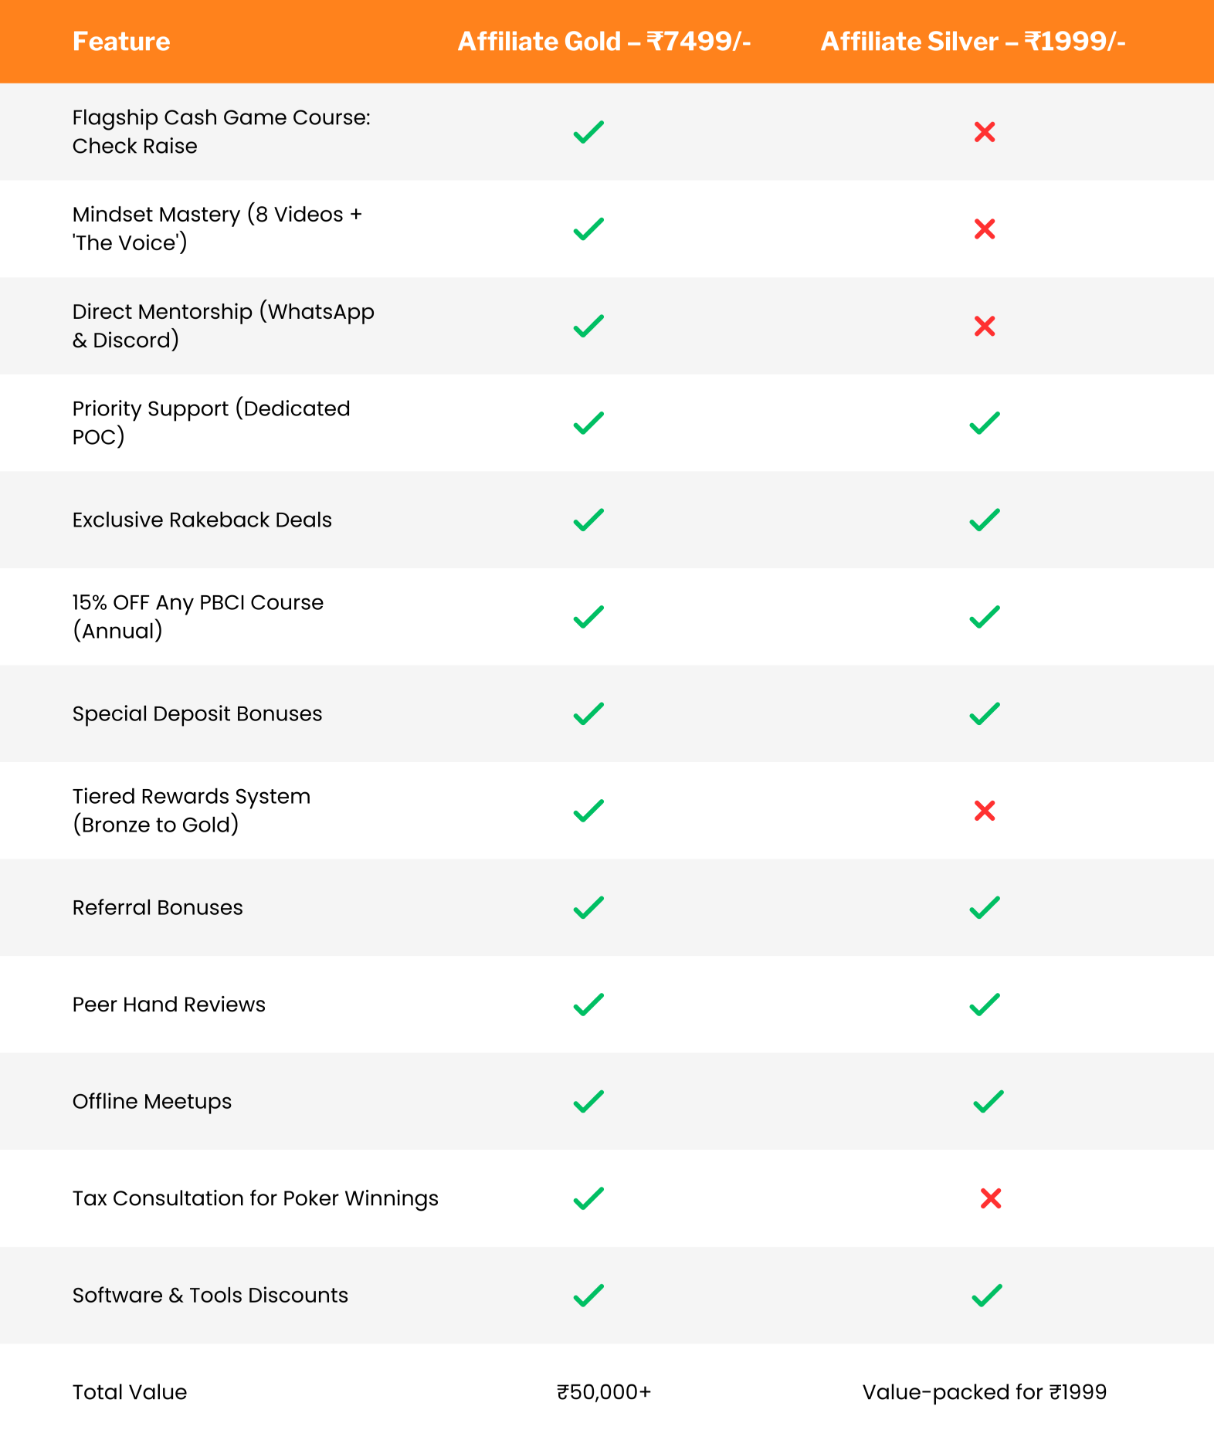Click the Tax Consultation for Poker Winnings text
1214x1440 pixels.
coord(255,1198)
